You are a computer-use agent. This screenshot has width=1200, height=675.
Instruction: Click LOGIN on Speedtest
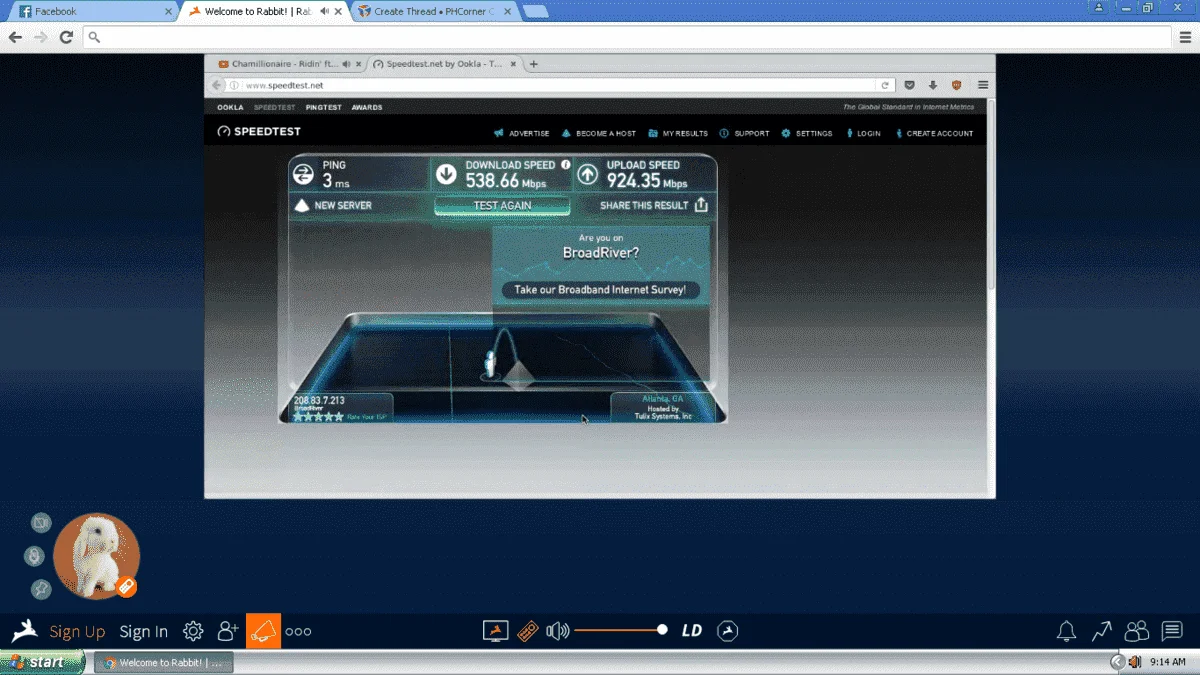point(863,133)
